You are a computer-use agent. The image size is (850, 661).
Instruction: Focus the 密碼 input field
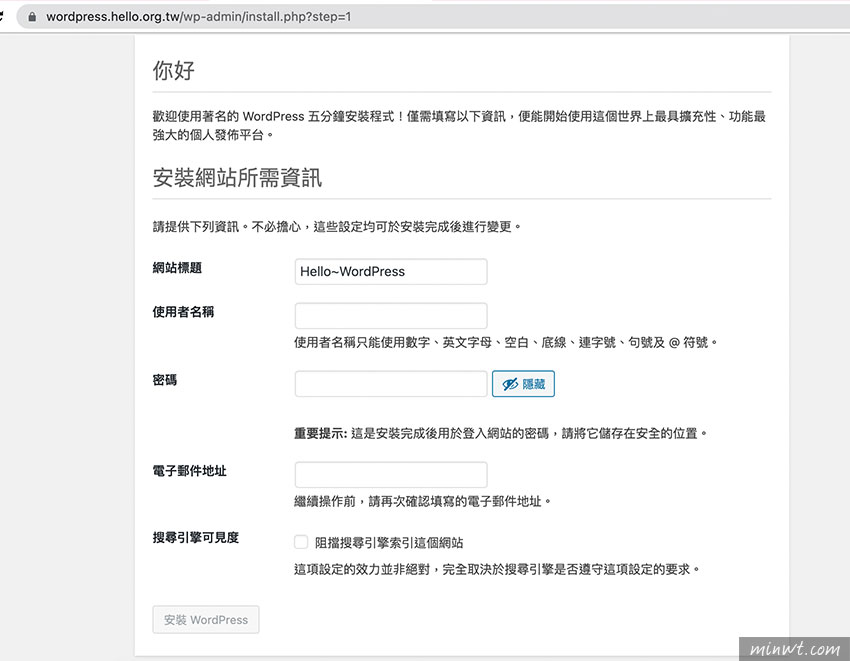point(391,384)
